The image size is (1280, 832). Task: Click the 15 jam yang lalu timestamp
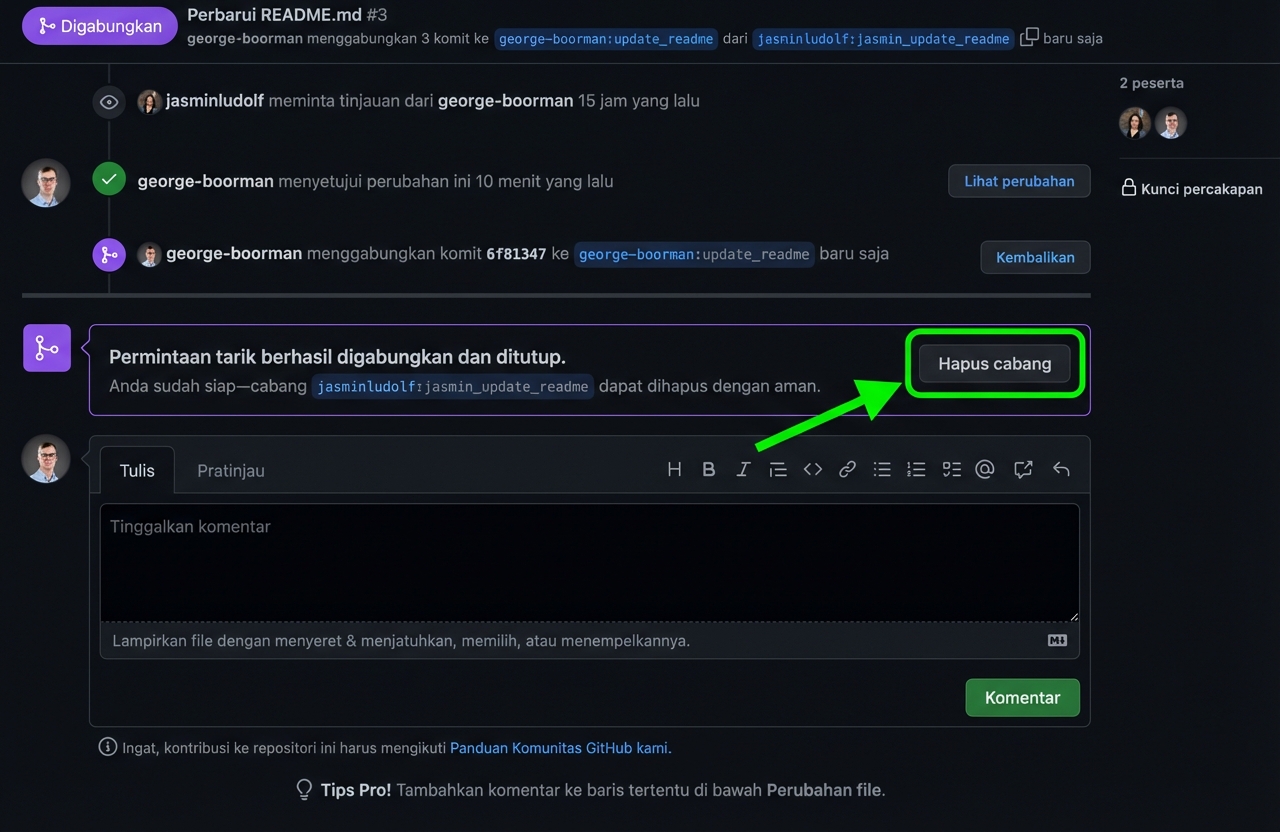638,101
